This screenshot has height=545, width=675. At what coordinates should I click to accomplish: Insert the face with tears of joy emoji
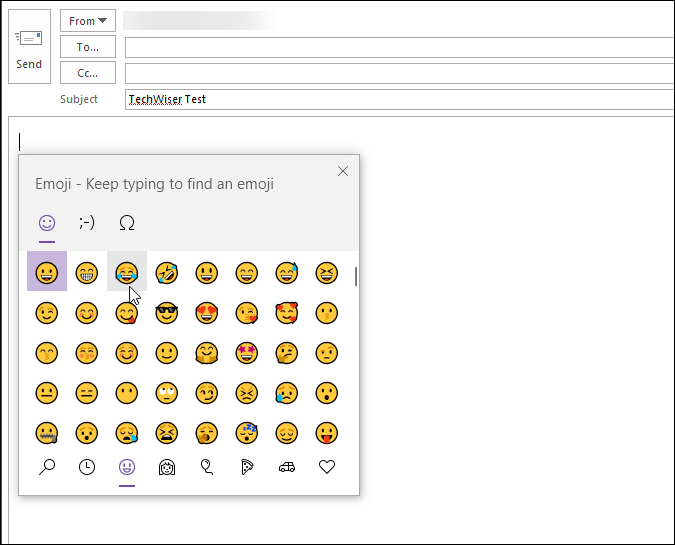point(127,272)
